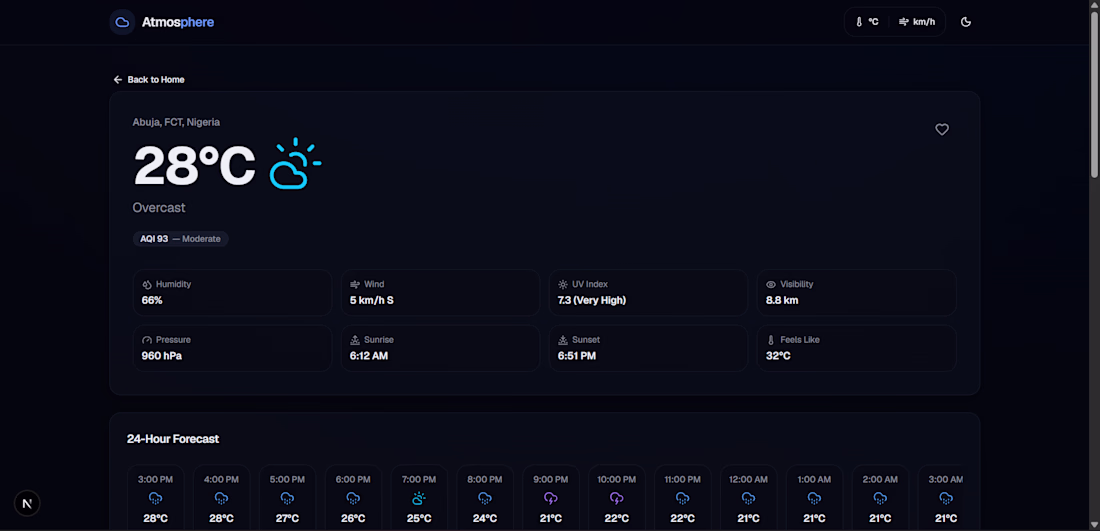Click the 7:00 PM partly cloudy icon

(x=419, y=499)
